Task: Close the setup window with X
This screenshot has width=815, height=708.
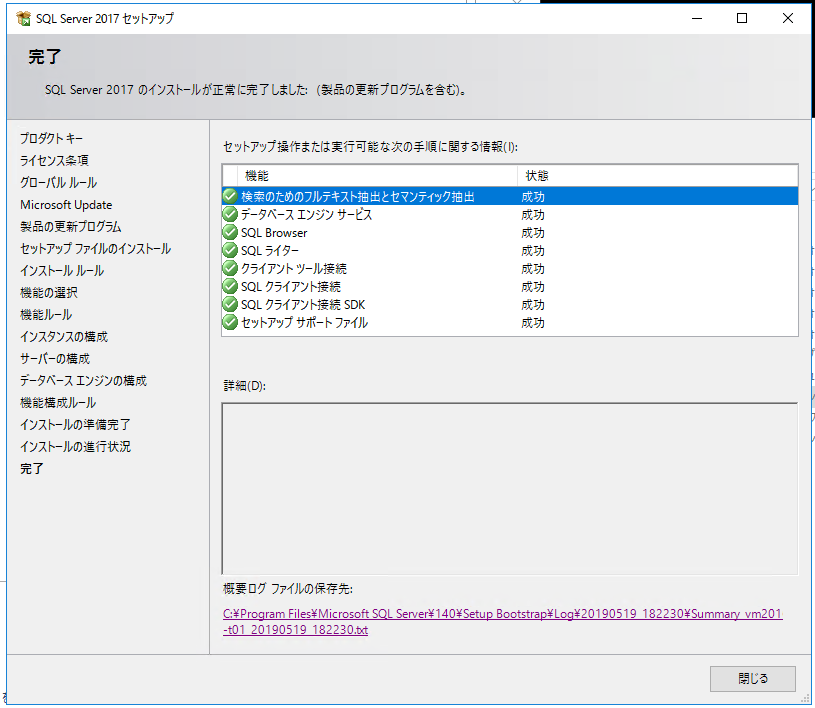Action: pyautogui.click(x=787, y=18)
